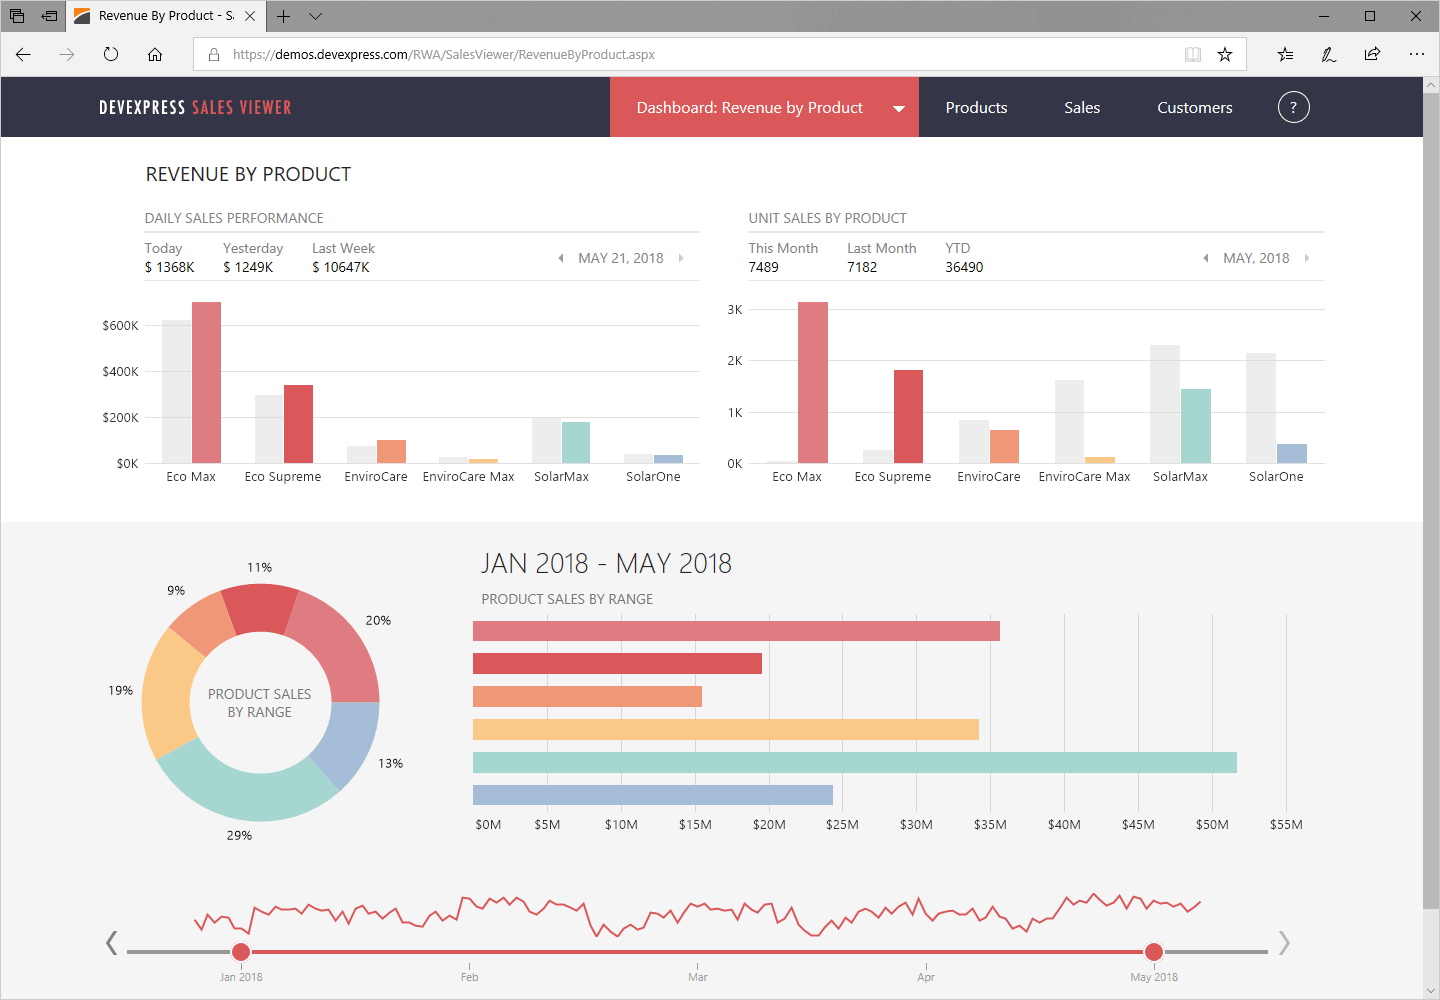Click the YTD 36490 value
The width and height of the screenshot is (1440, 1000).
pyautogui.click(x=964, y=267)
